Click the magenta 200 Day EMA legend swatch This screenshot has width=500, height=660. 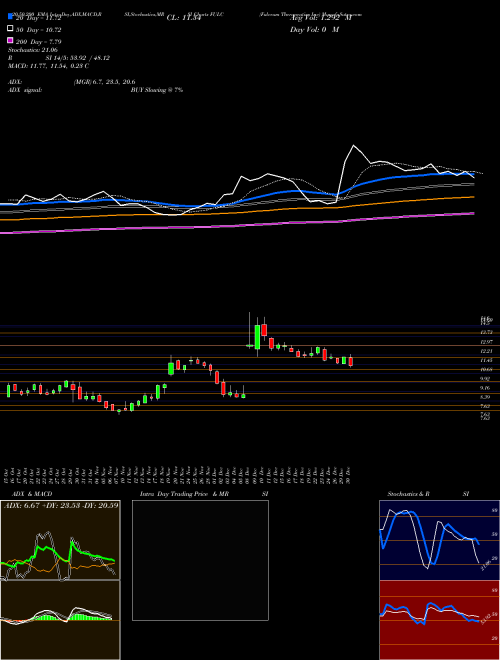[10, 40]
